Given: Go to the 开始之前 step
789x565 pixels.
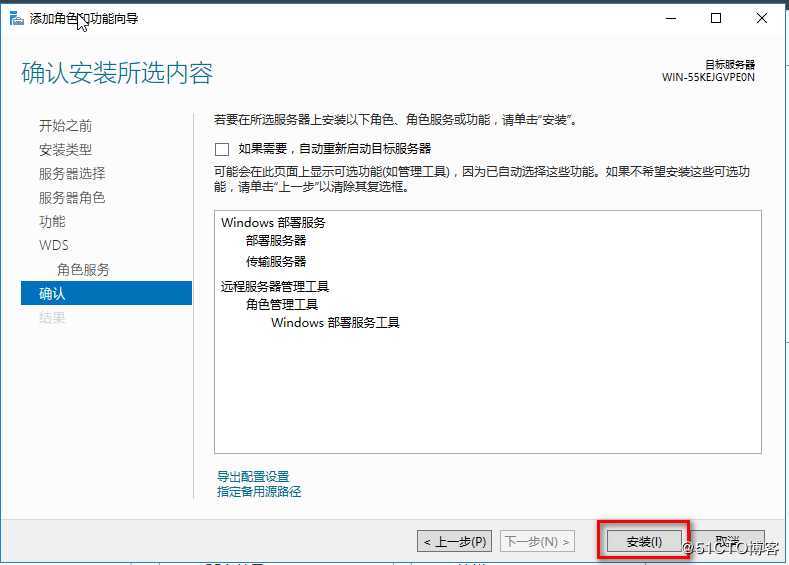Looking at the screenshot, I should [x=65, y=126].
